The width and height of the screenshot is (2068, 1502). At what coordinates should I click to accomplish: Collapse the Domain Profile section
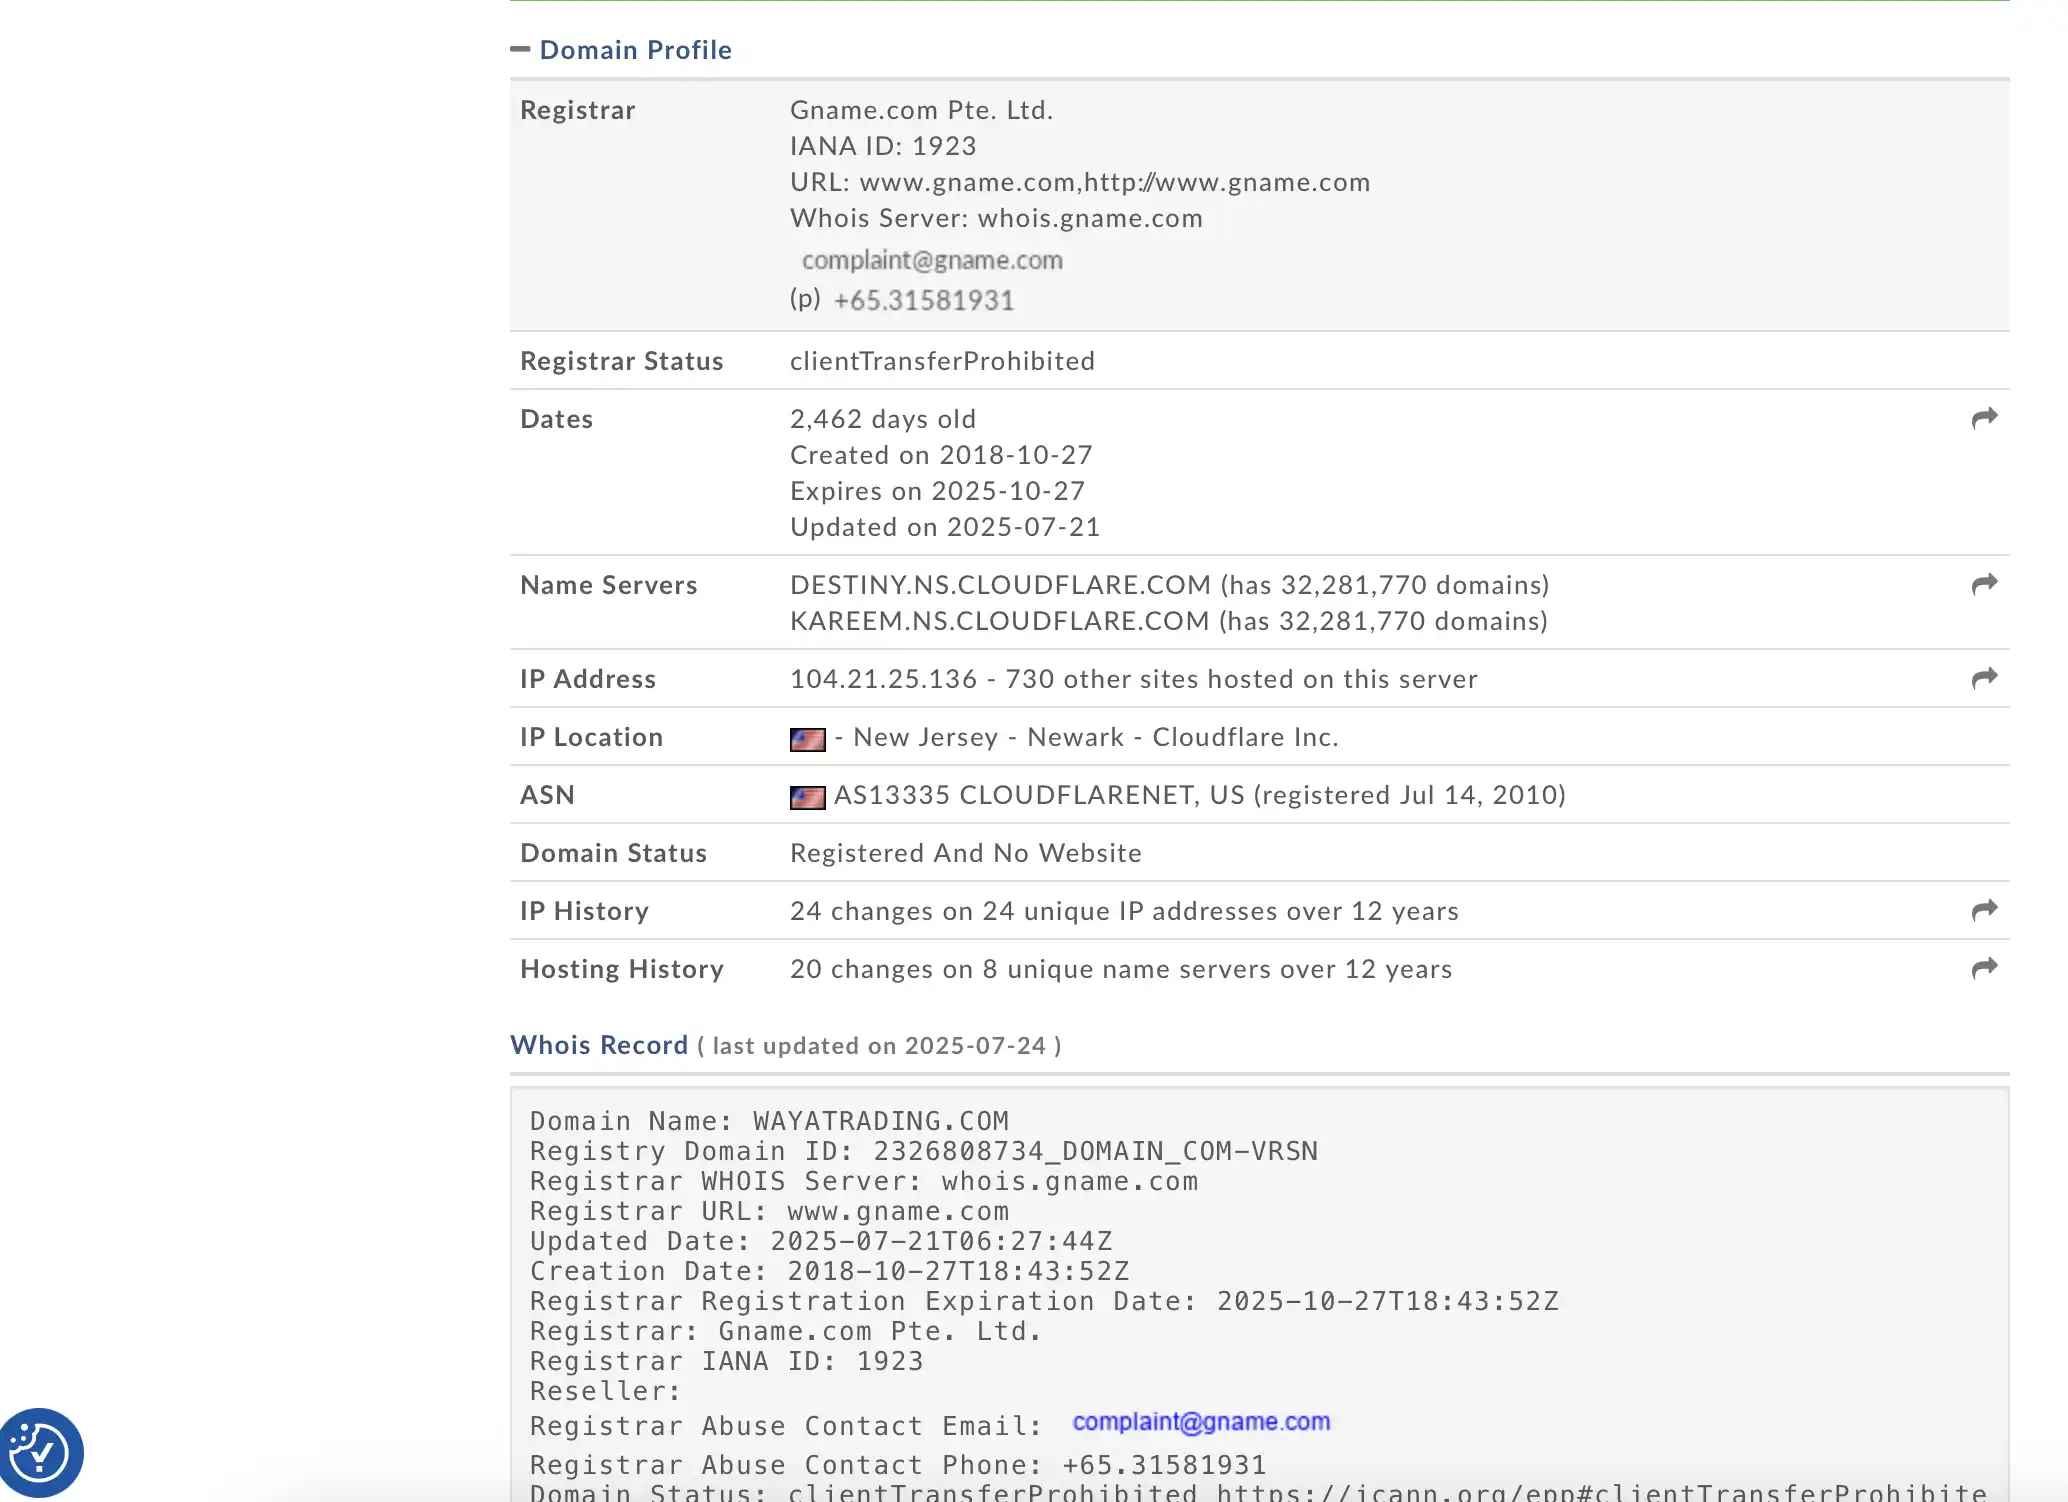(520, 49)
